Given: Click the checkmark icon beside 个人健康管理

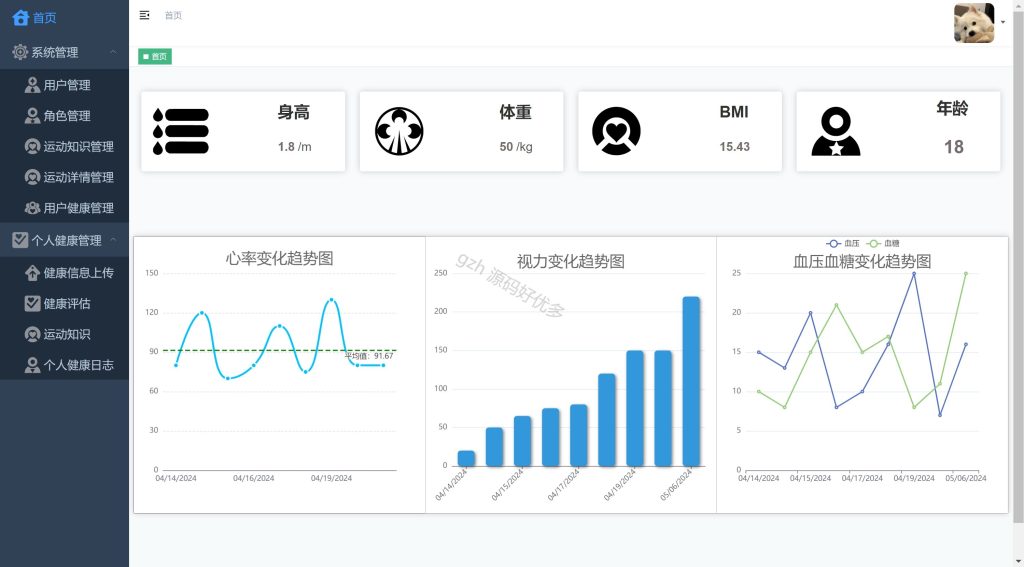Looking at the screenshot, I should click(x=20, y=240).
